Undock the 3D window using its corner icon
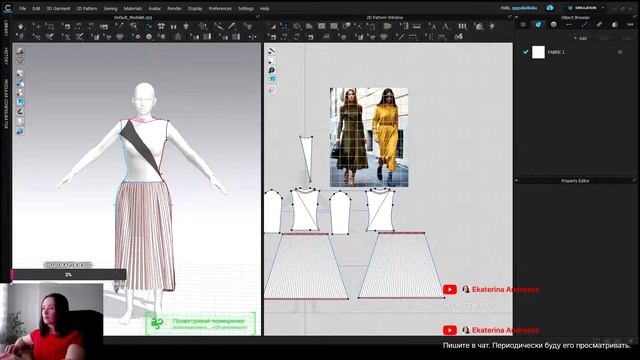The width and height of the screenshot is (640, 360). 258,18
